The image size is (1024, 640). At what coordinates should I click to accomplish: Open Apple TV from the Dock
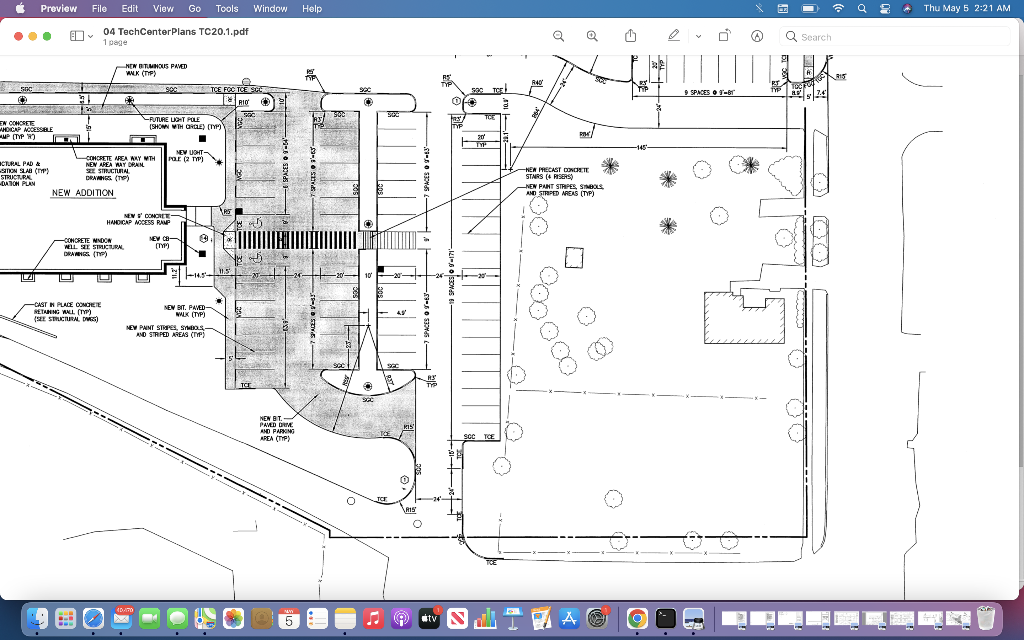[429, 618]
